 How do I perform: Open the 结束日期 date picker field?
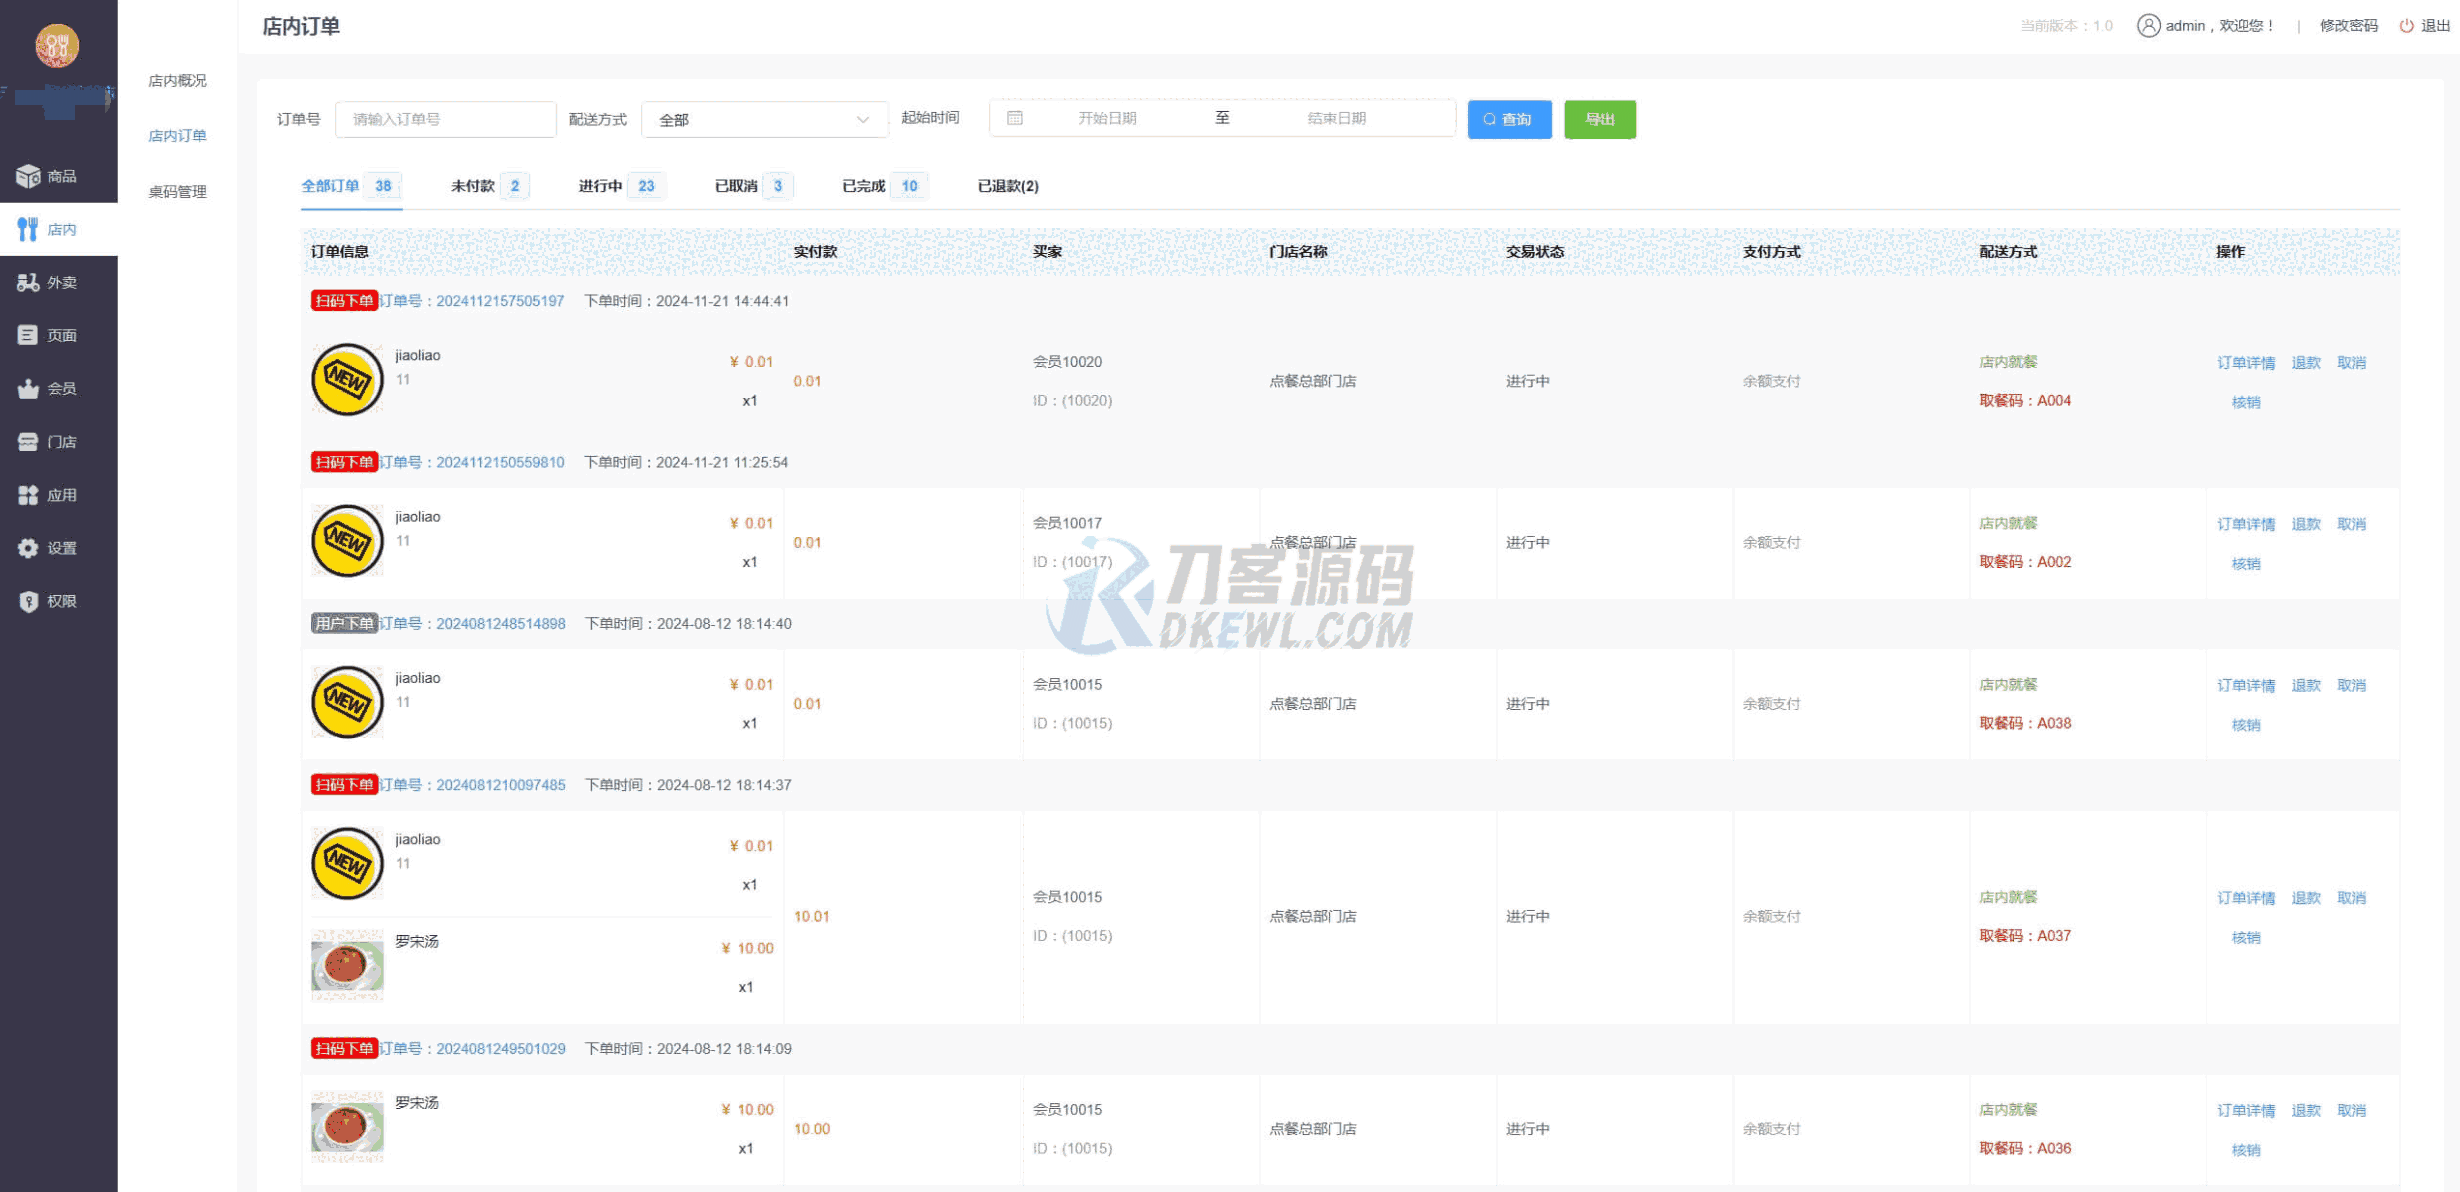pyautogui.click(x=1336, y=118)
